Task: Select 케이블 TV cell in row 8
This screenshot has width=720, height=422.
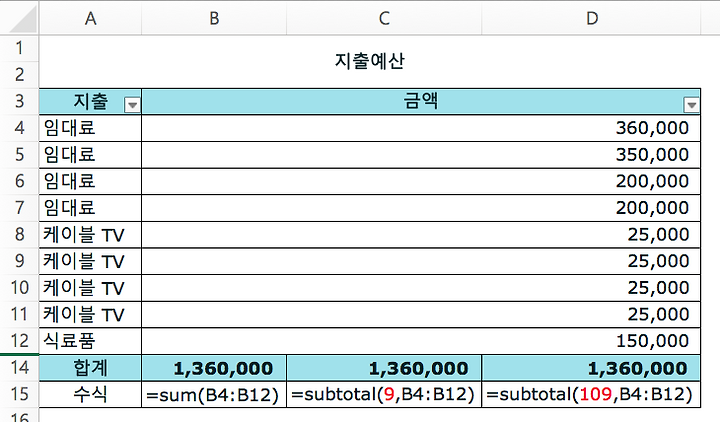Action: (90, 234)
